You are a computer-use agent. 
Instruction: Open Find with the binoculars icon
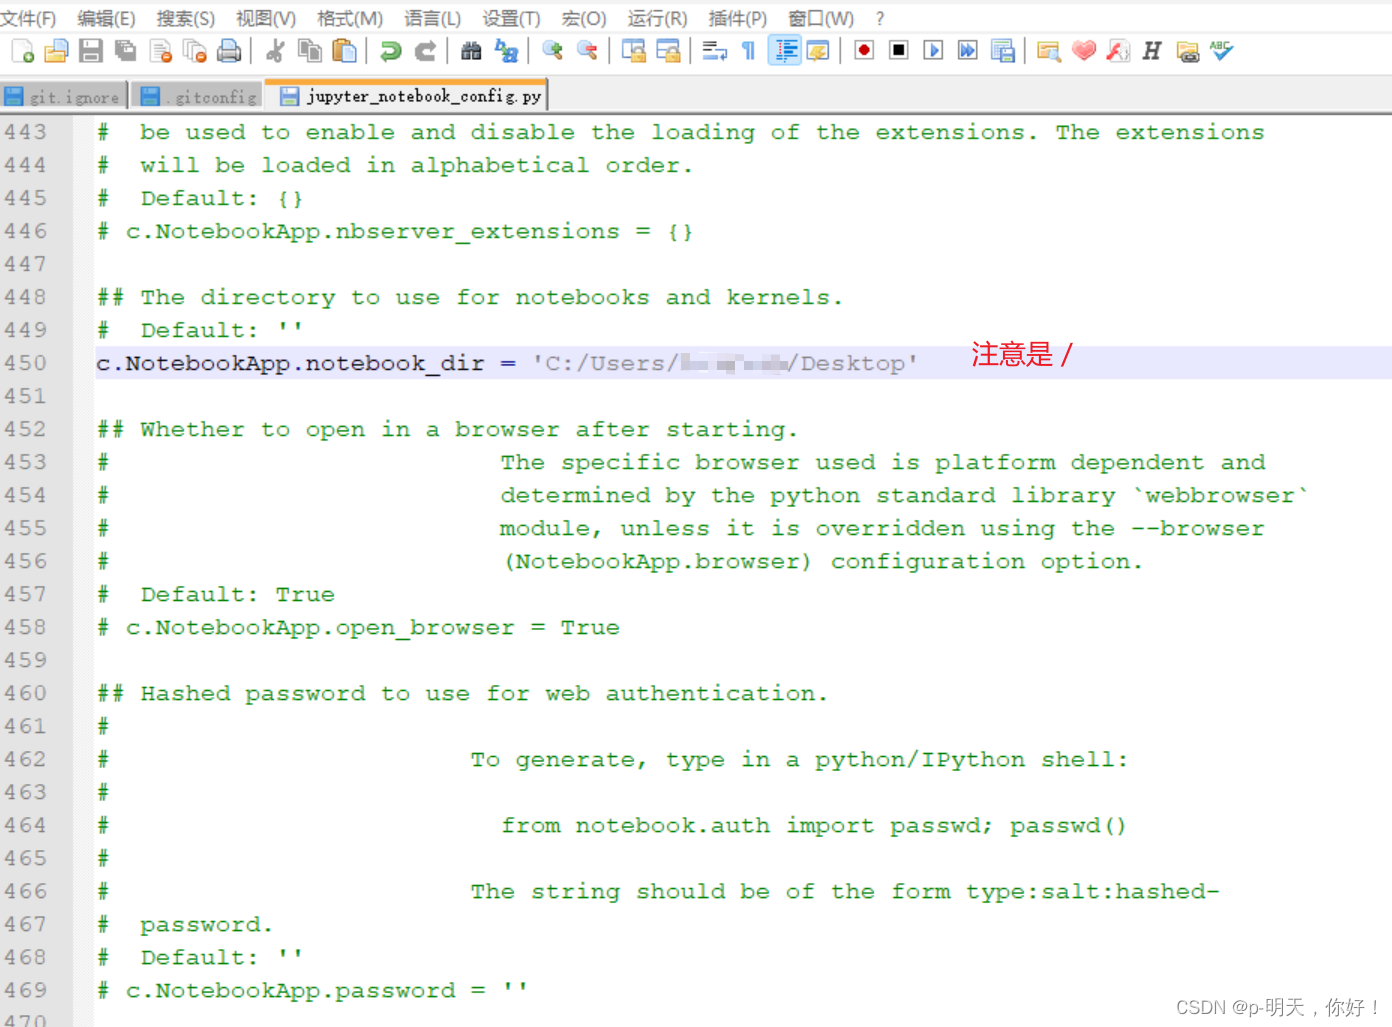tap(471, 51)
